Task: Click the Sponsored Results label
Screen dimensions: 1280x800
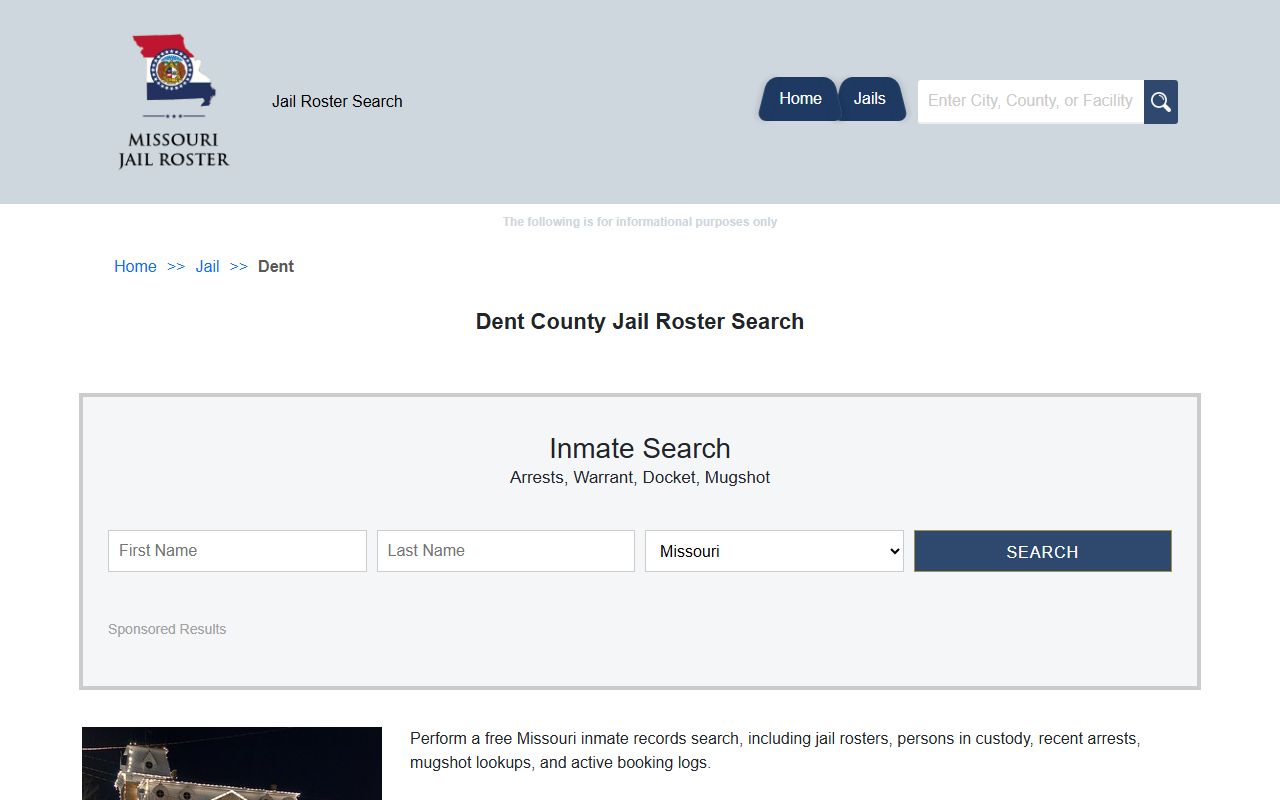Action: coord(167,629)
